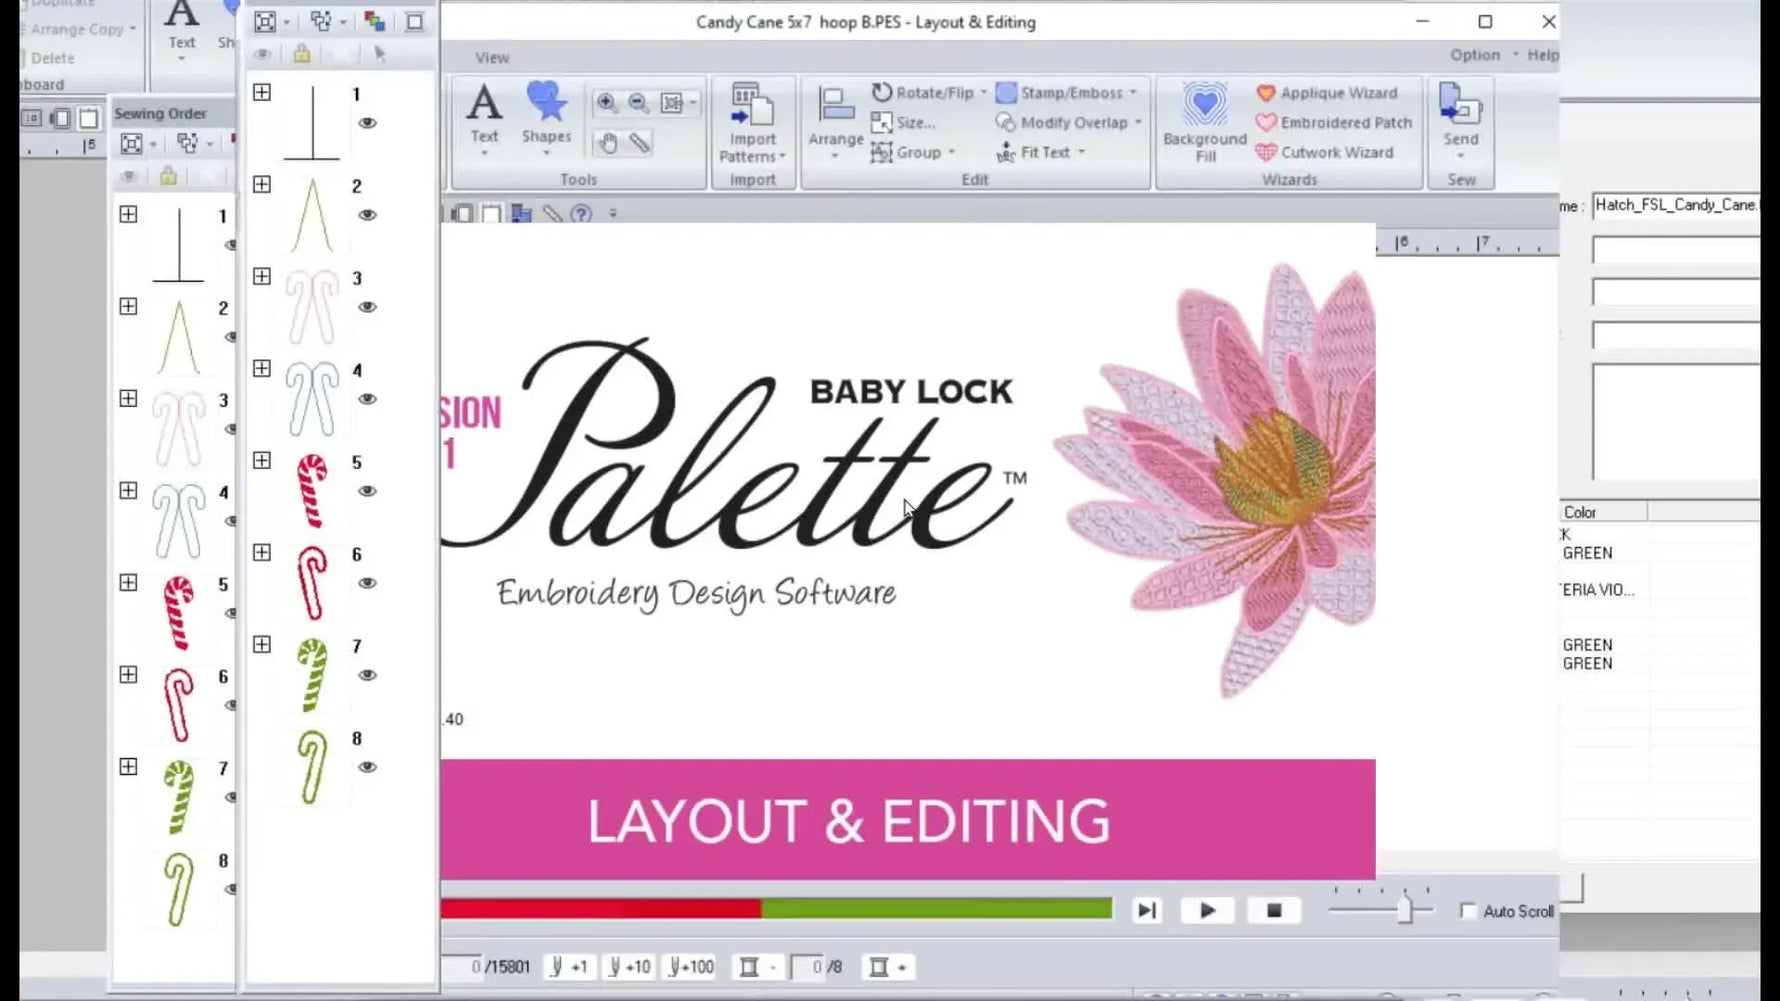
Task: Select green candy cane thumbnail 8 in front panel
Action: [312, 767]
